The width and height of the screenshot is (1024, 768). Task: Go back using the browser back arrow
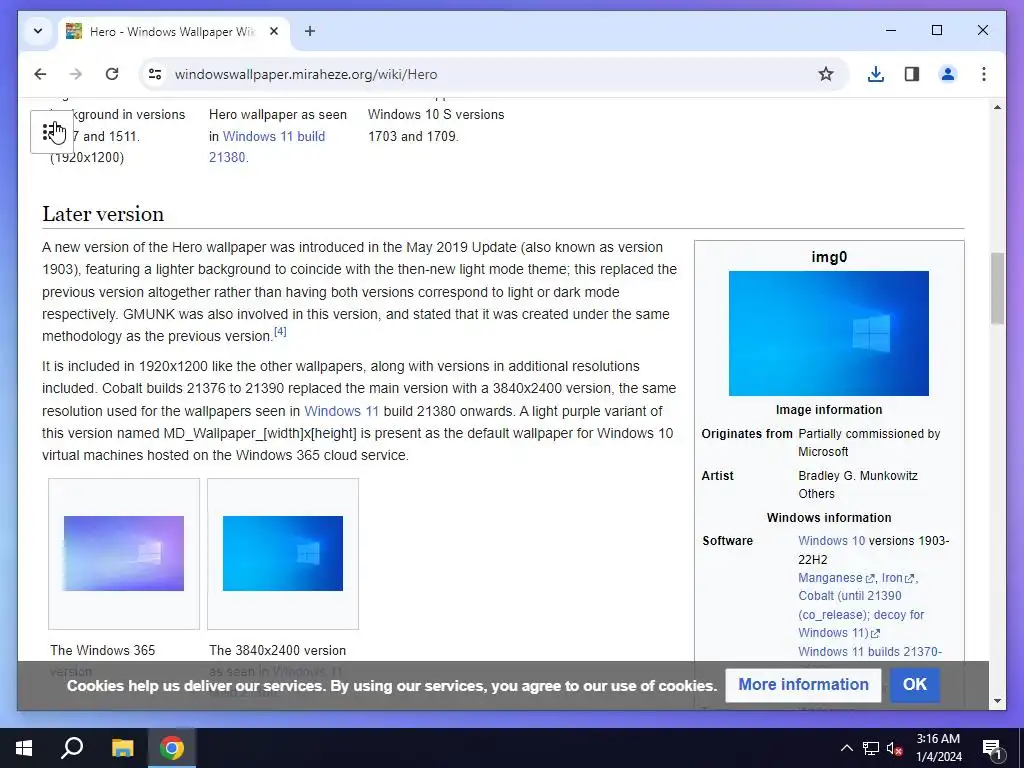pyautogui.click(x=40, y=74)
